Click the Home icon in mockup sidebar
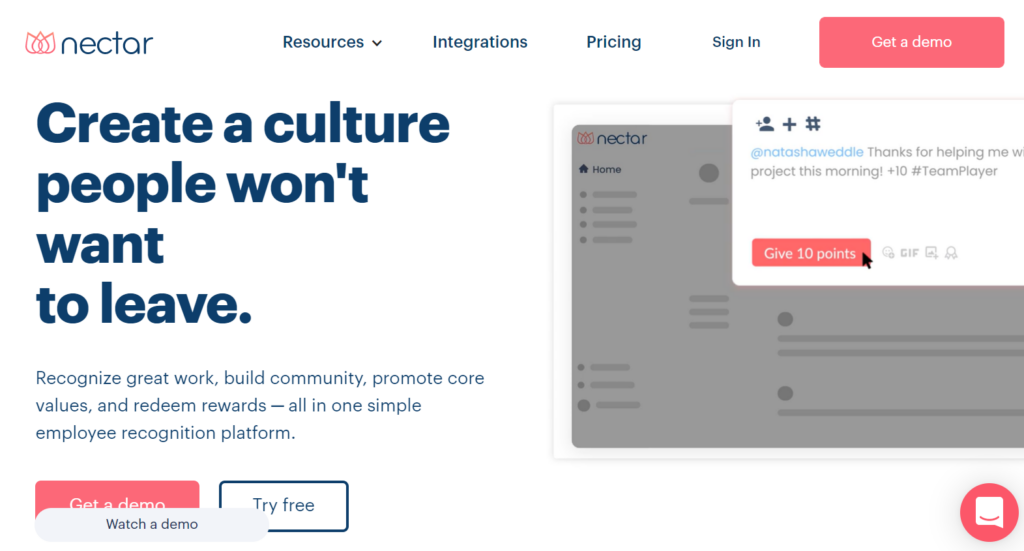This screenshot has height=551, width=1024. pos(584,169)
